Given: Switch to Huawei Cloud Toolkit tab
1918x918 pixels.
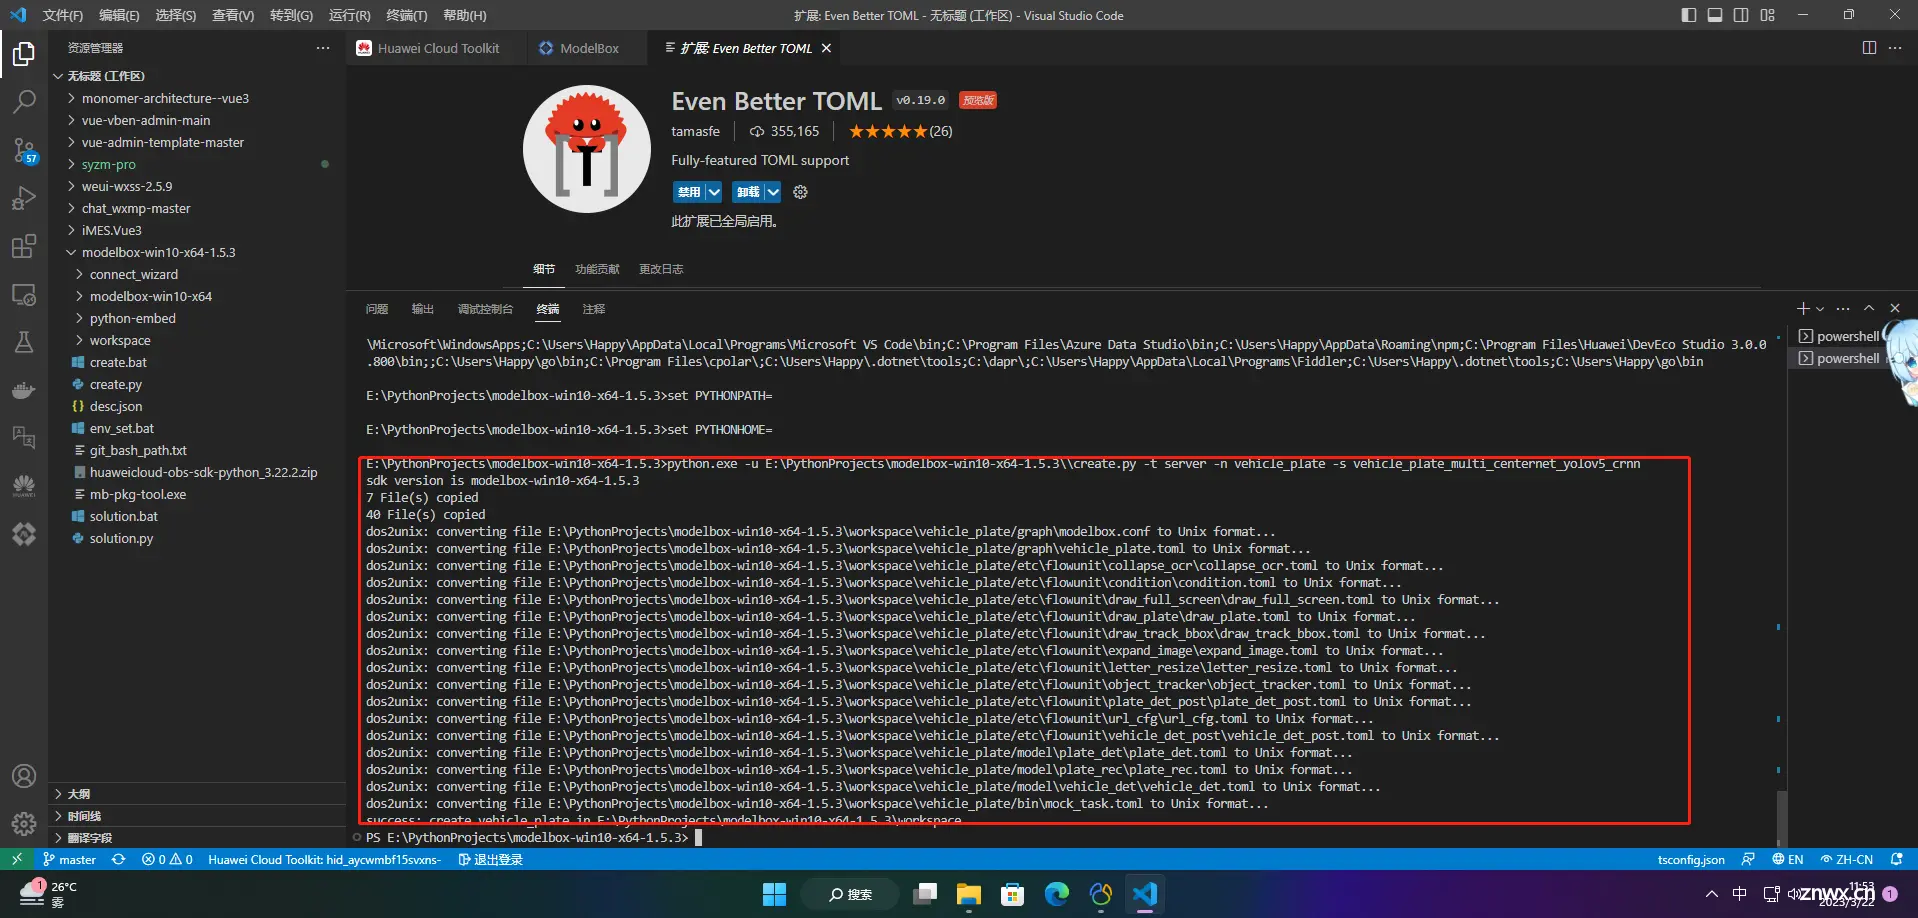Looking at the screenshot, I should 438,48.
